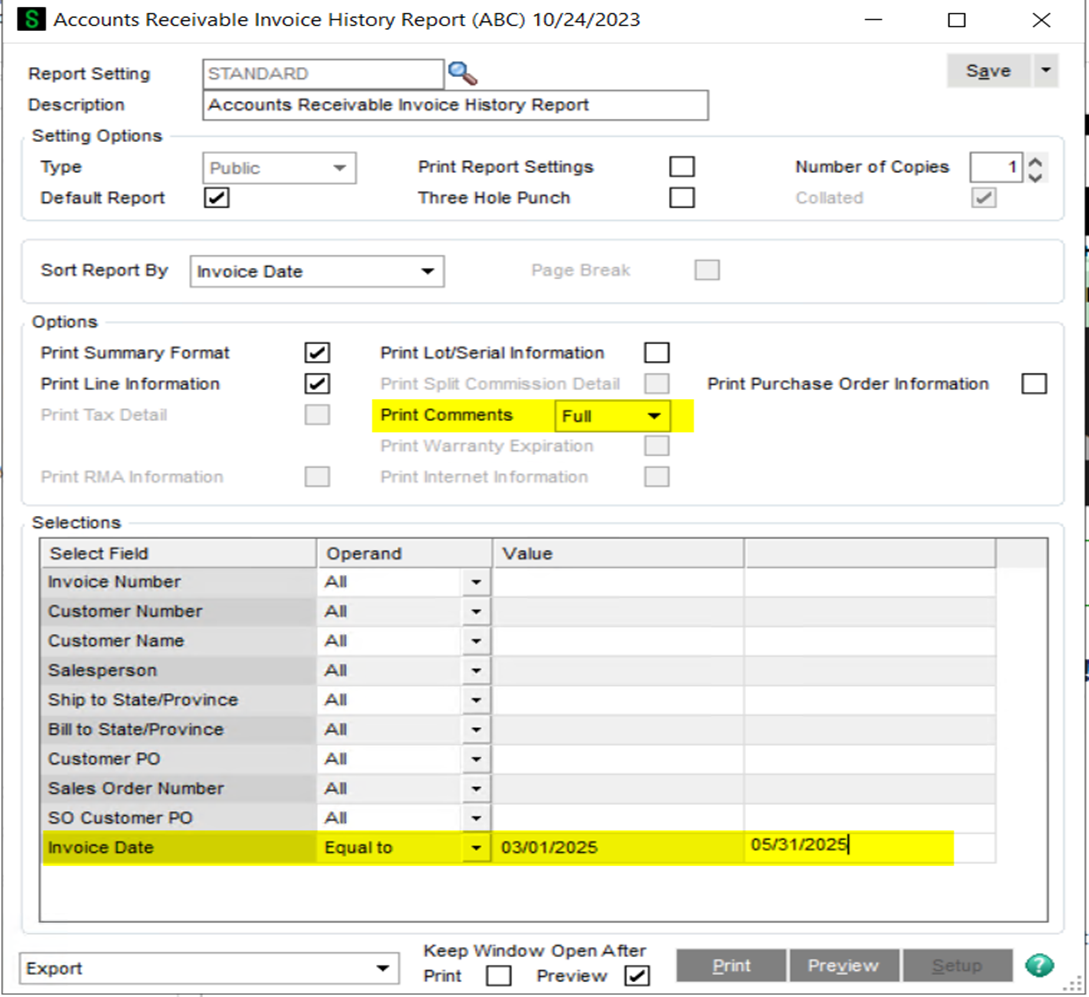This screenshot has height=997, width=1089.
Task: Toggle Keep Window Open After Preview checkbox
Action: (635, 976)
